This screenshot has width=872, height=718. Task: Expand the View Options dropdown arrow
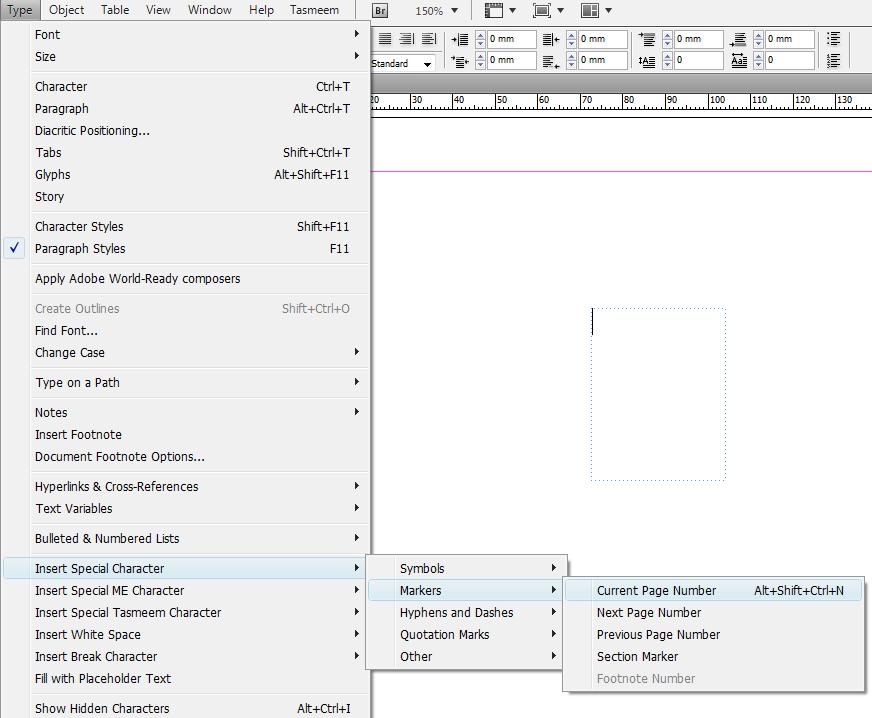(x=513, y=10)
